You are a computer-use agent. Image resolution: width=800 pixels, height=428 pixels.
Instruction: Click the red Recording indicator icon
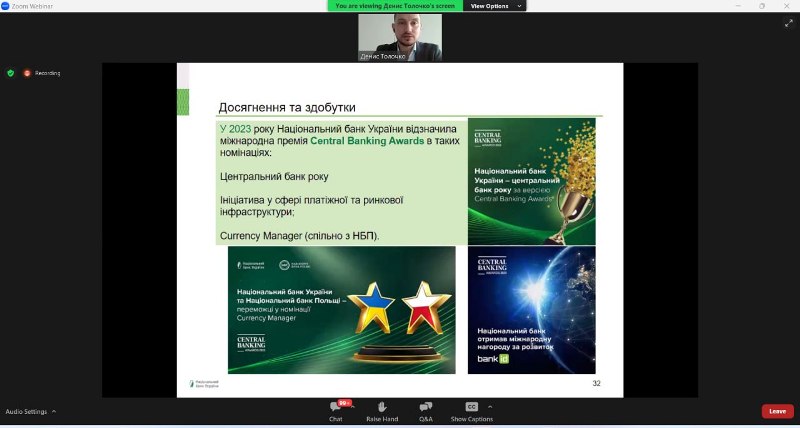click(x=27, y=73)
